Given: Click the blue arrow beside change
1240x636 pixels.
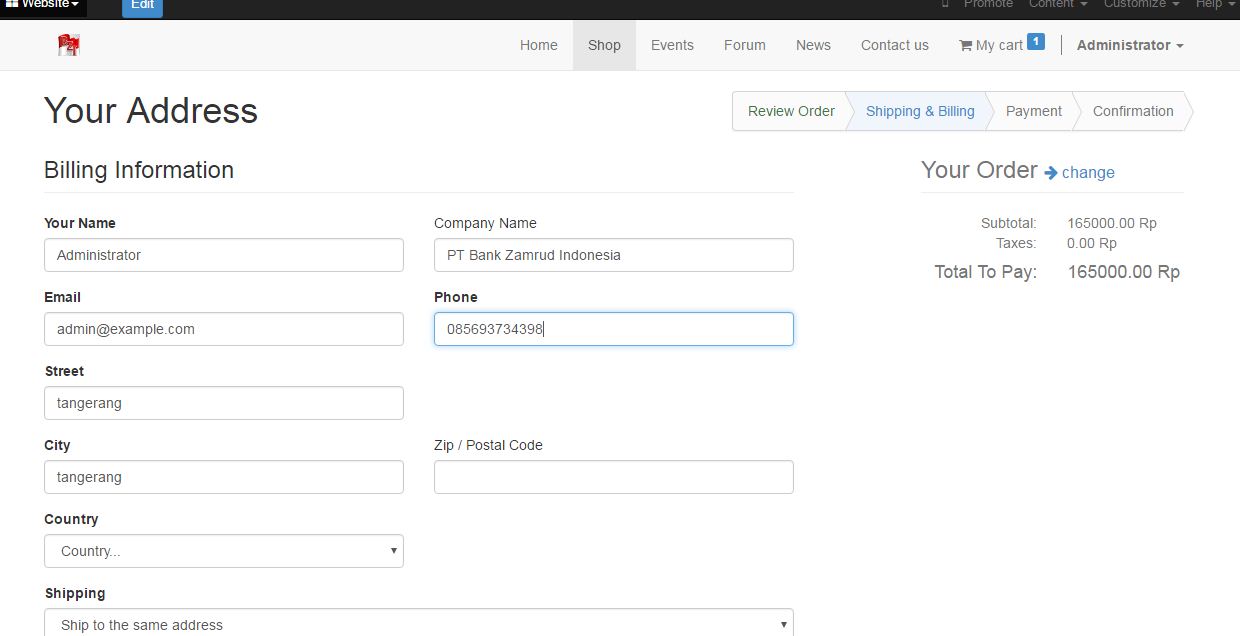Looking at the screenshot, I should pyautogui.click(x=1051, y=172).
